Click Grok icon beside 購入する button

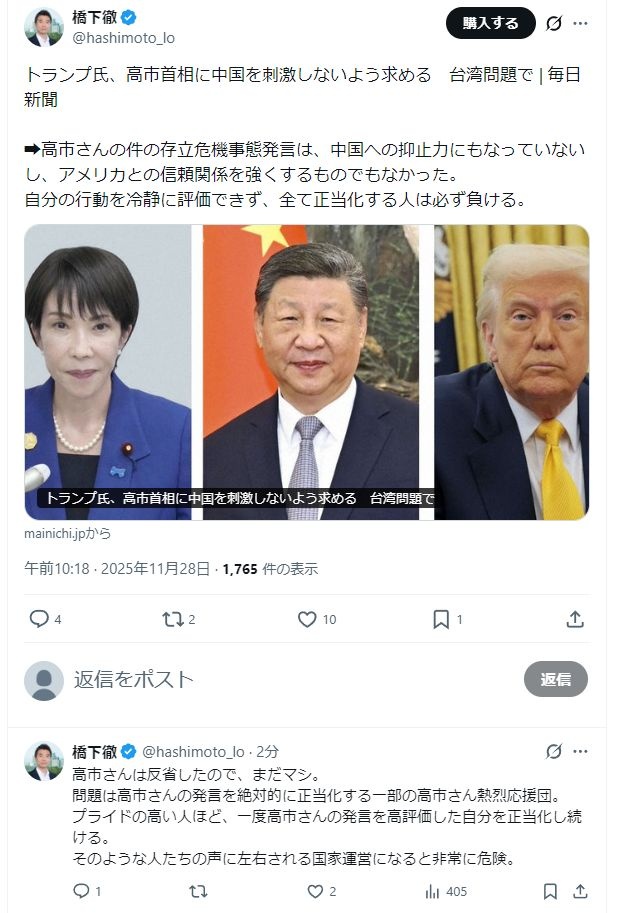(554, 23)
